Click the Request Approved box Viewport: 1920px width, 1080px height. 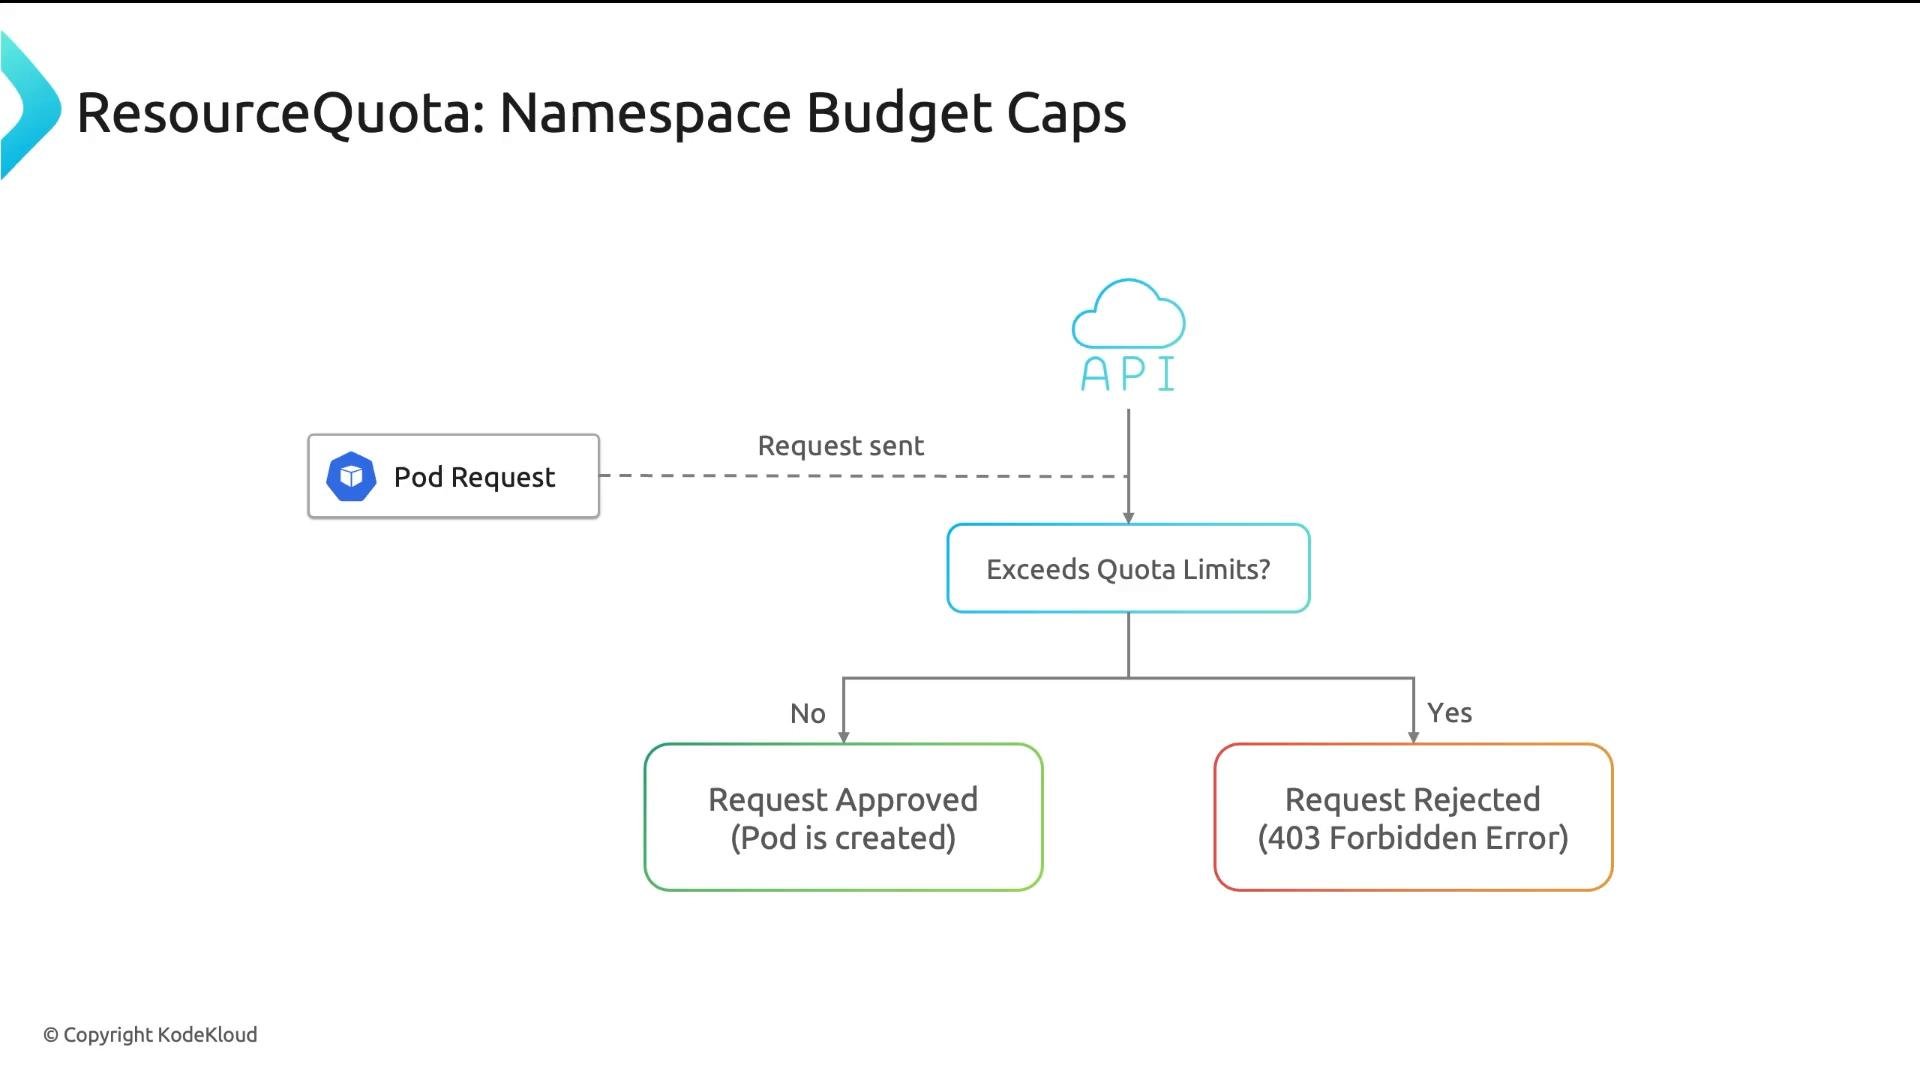pos(843,817)
